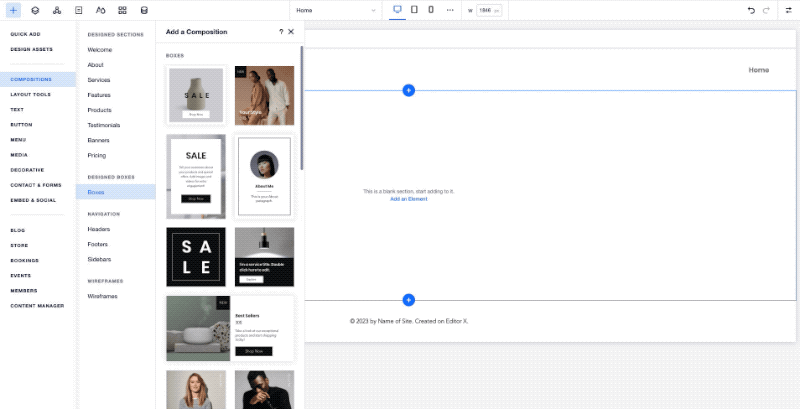Select Layout Tools category
This screenshot has height=409, width=800.
pos(31,95)
